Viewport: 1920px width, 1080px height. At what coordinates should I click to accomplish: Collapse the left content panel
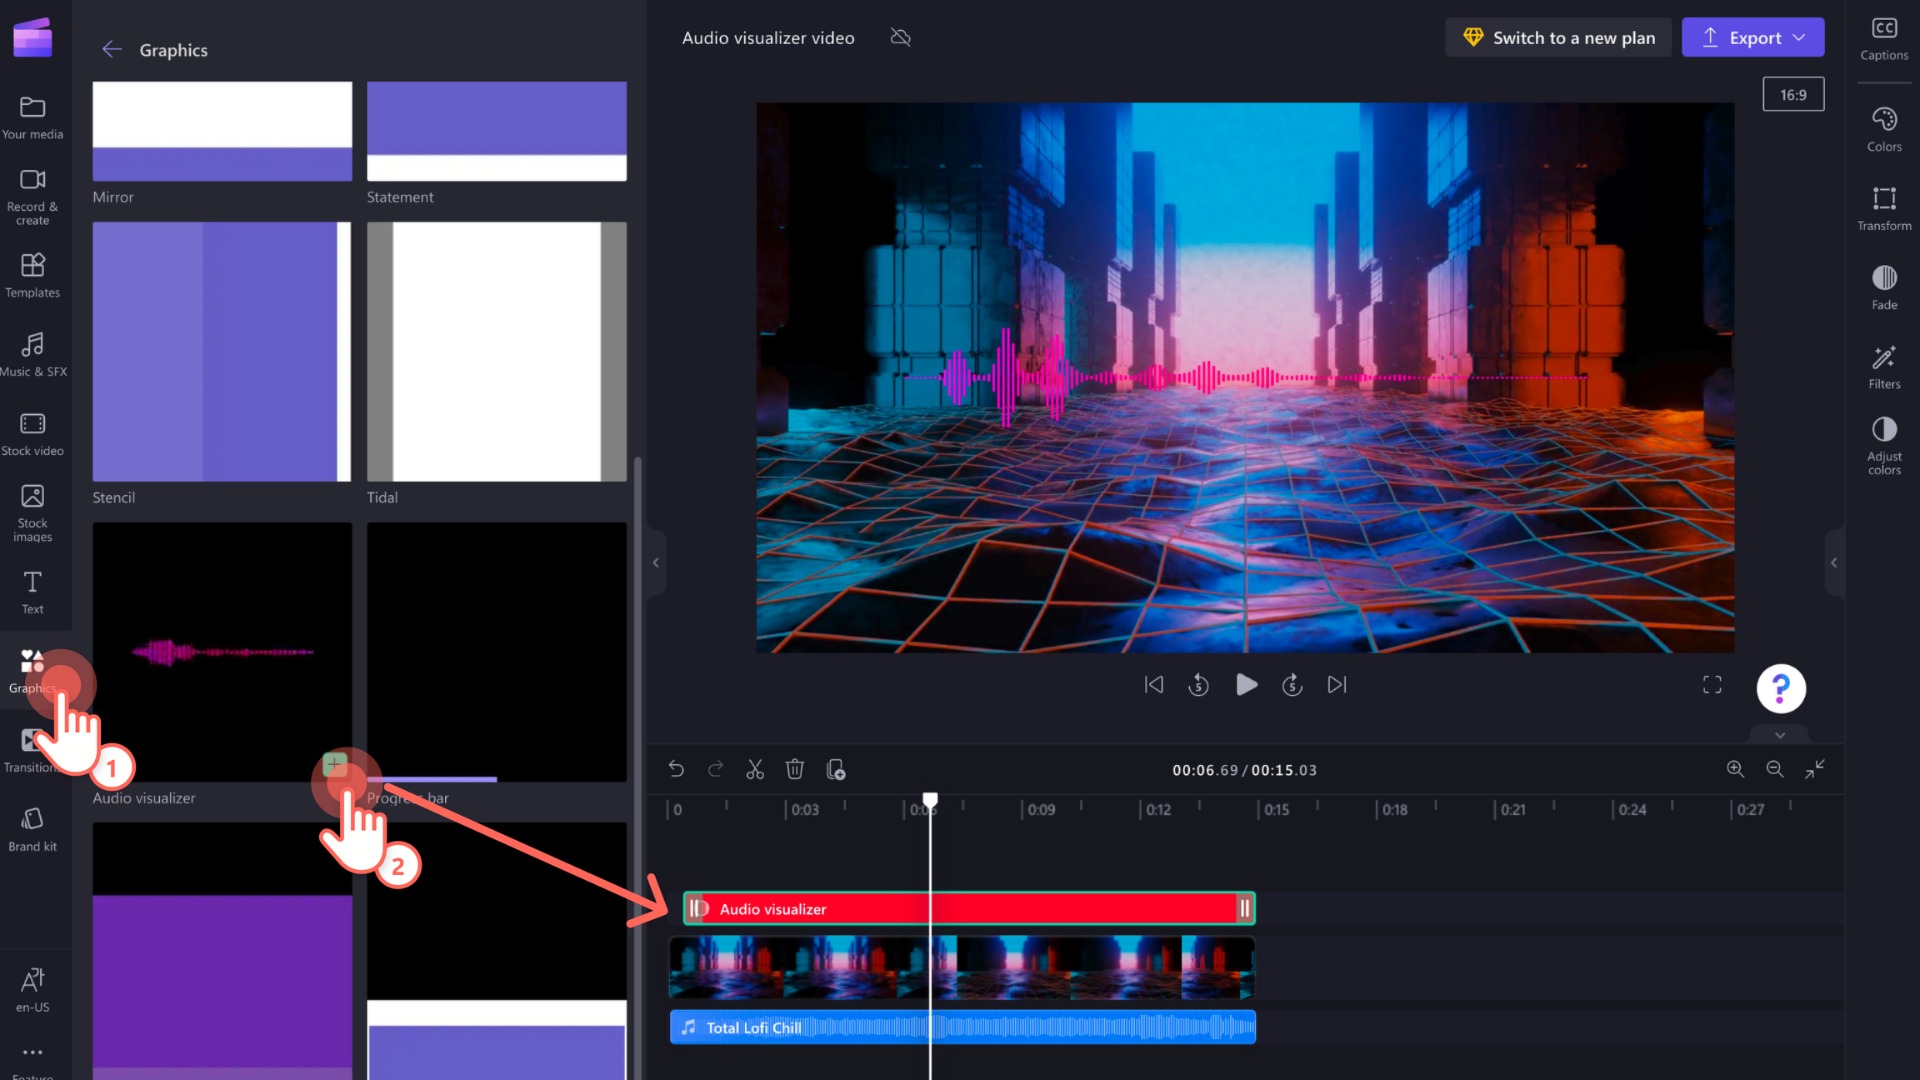point(656,563)
